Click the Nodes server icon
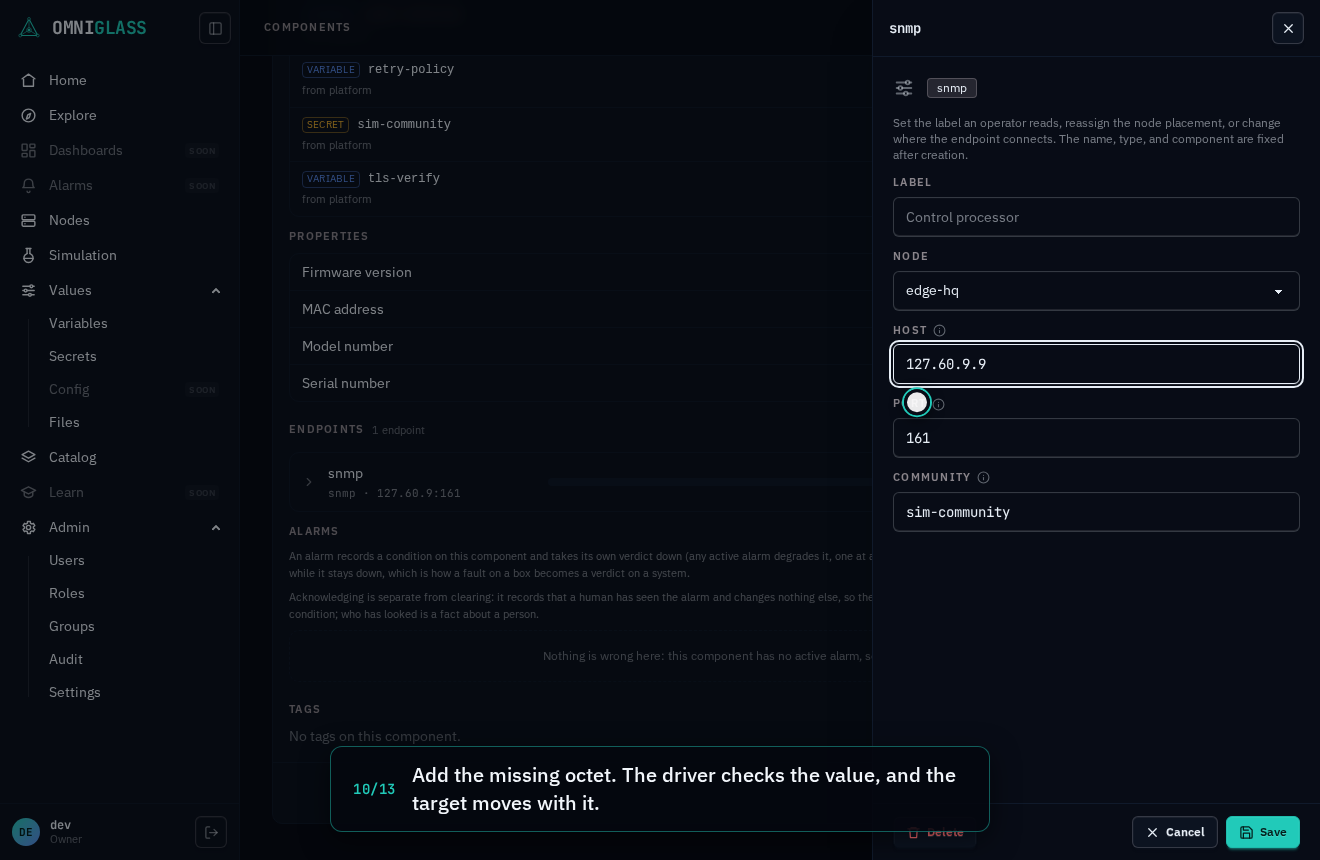The height and width of the screenshot is (860, 1320). pos(29,220)
